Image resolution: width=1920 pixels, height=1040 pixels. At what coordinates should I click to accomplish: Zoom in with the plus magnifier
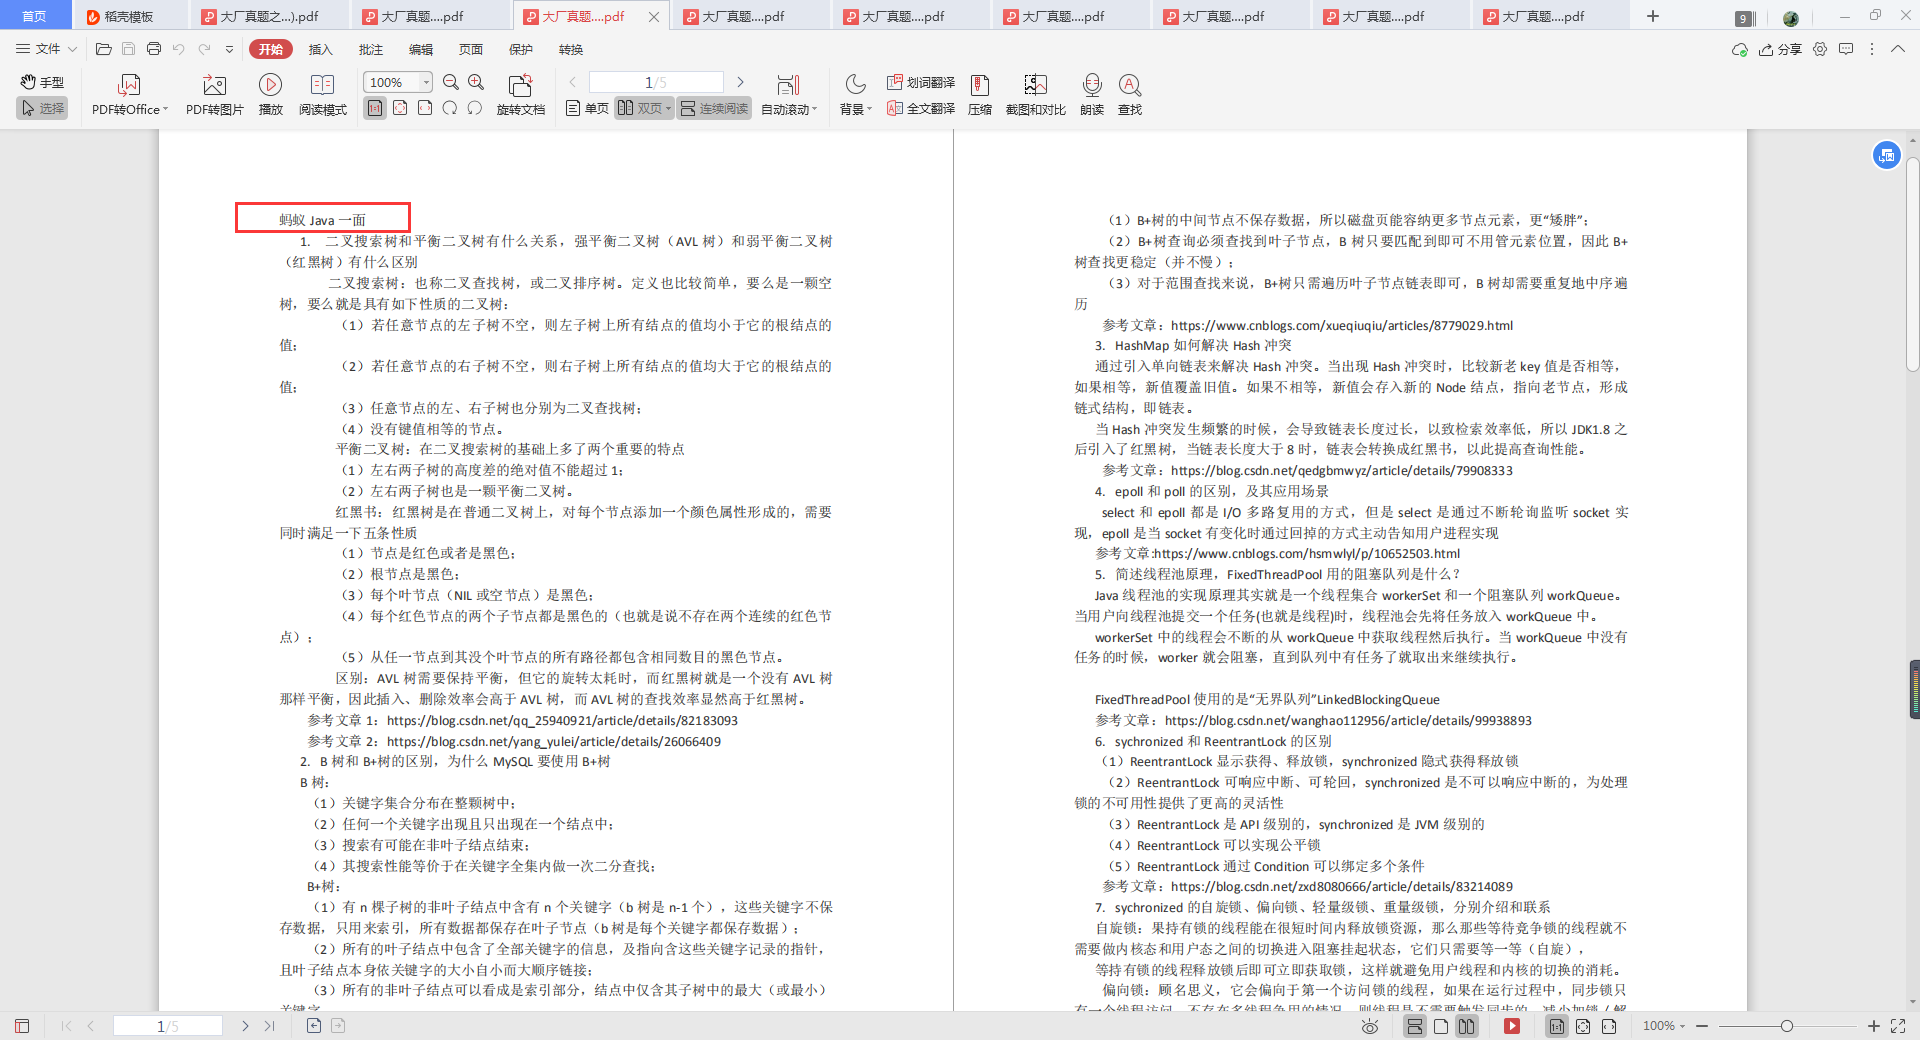[477, 82]
